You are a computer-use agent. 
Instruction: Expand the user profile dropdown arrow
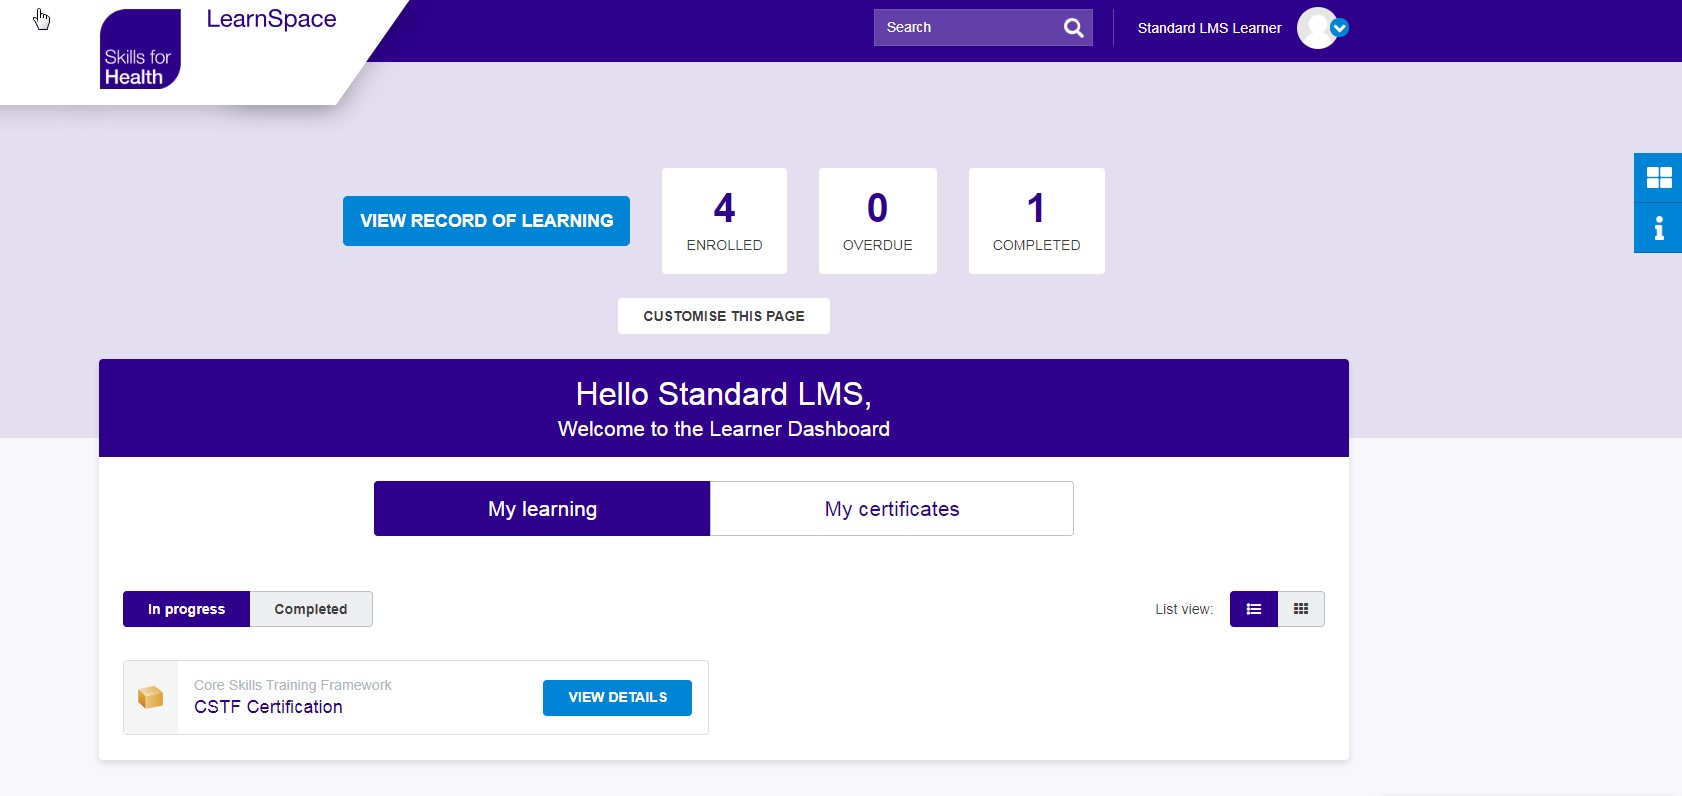tap(1340, 28)
